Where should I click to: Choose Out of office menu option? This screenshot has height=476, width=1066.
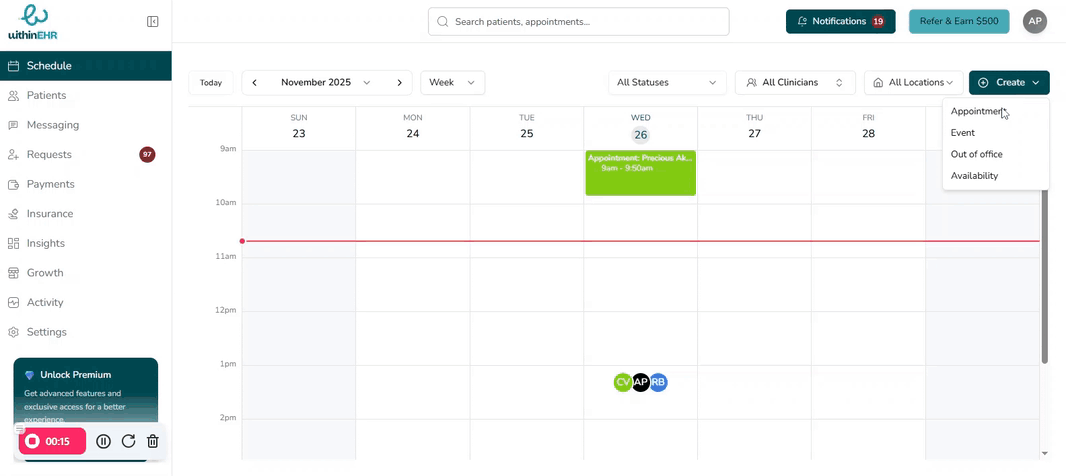[x=976, y=154]
